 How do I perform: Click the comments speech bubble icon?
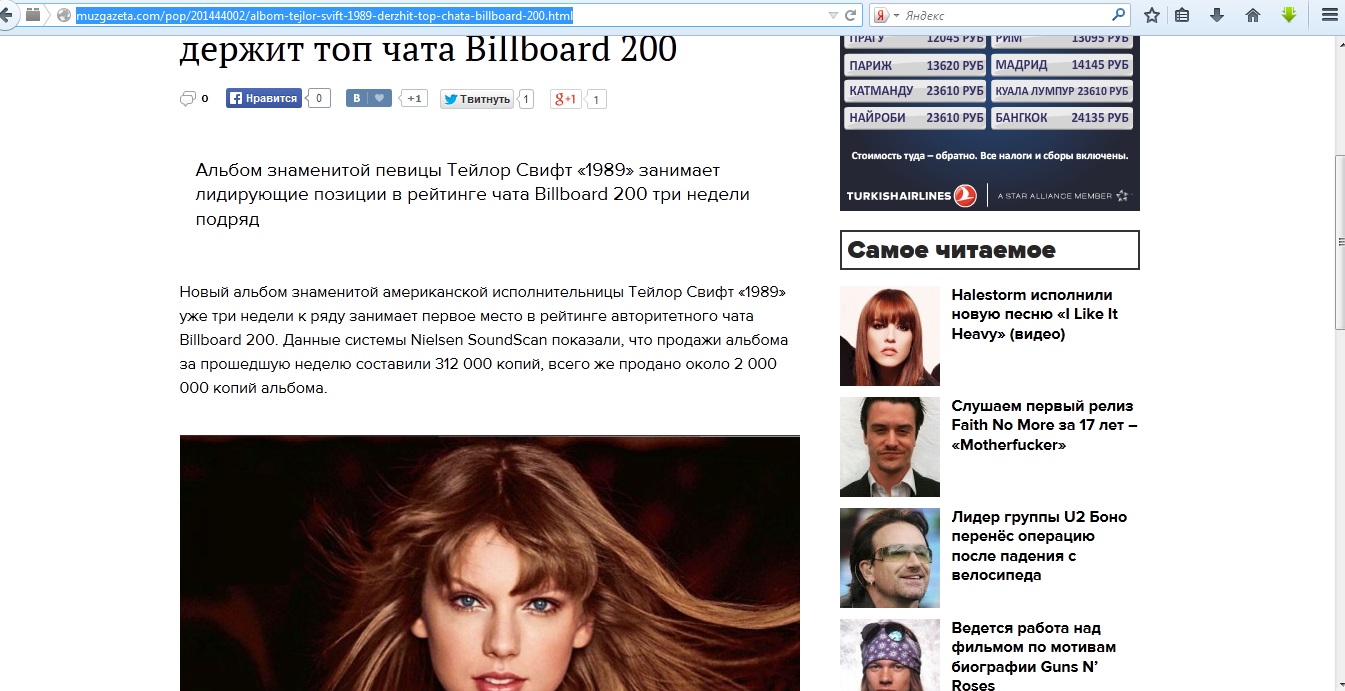coord(187,98)
